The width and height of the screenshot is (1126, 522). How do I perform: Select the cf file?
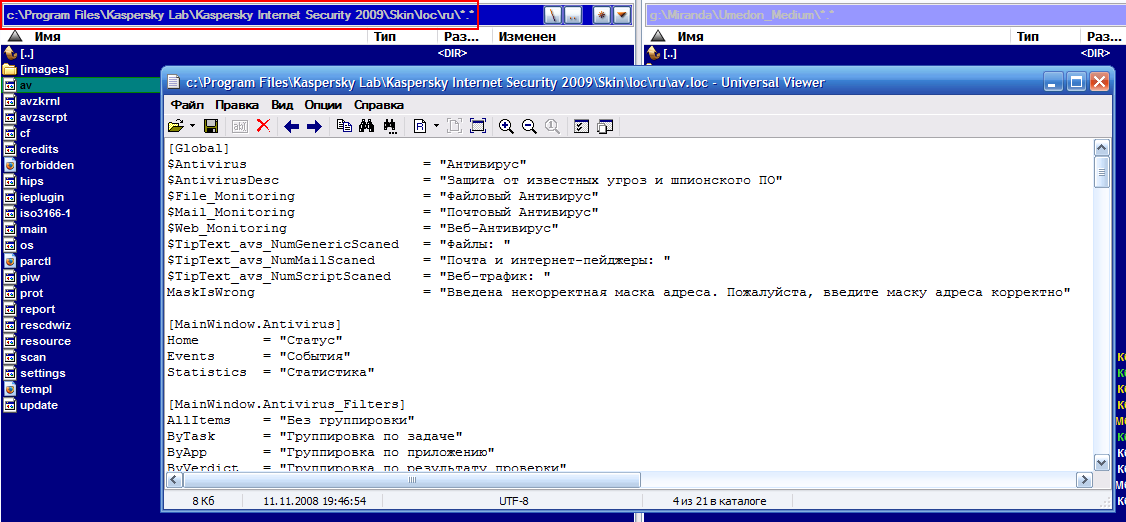pos(25,133)
